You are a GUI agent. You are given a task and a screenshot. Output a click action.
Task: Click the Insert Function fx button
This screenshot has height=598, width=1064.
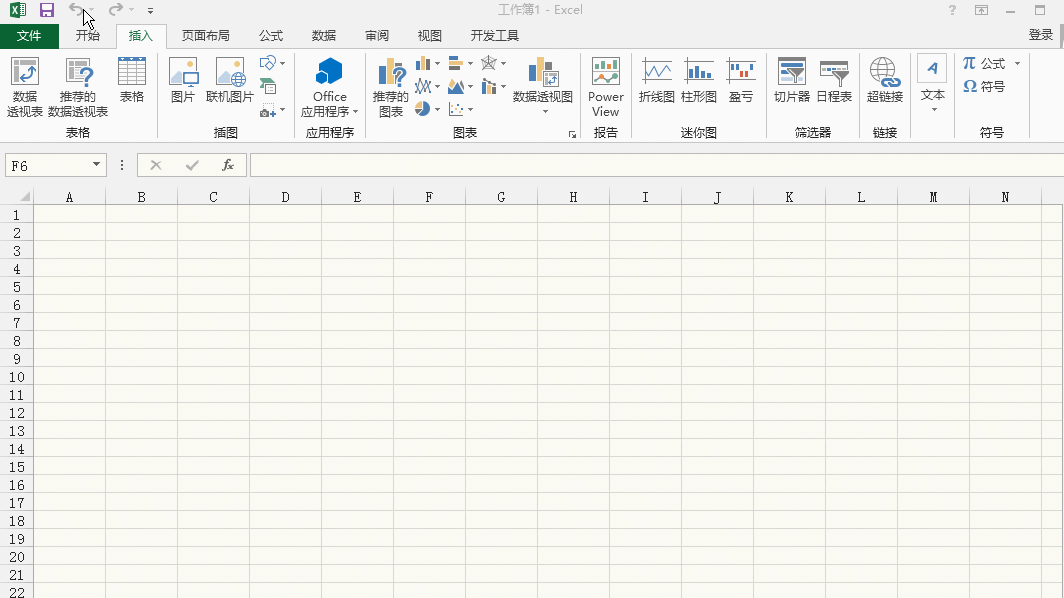point(228,165)
